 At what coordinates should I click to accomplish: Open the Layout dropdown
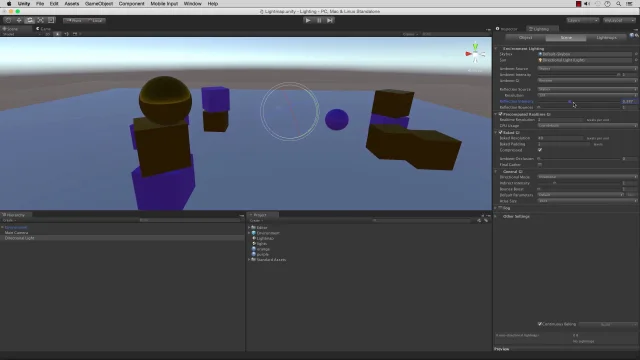(x=619, y=20)
